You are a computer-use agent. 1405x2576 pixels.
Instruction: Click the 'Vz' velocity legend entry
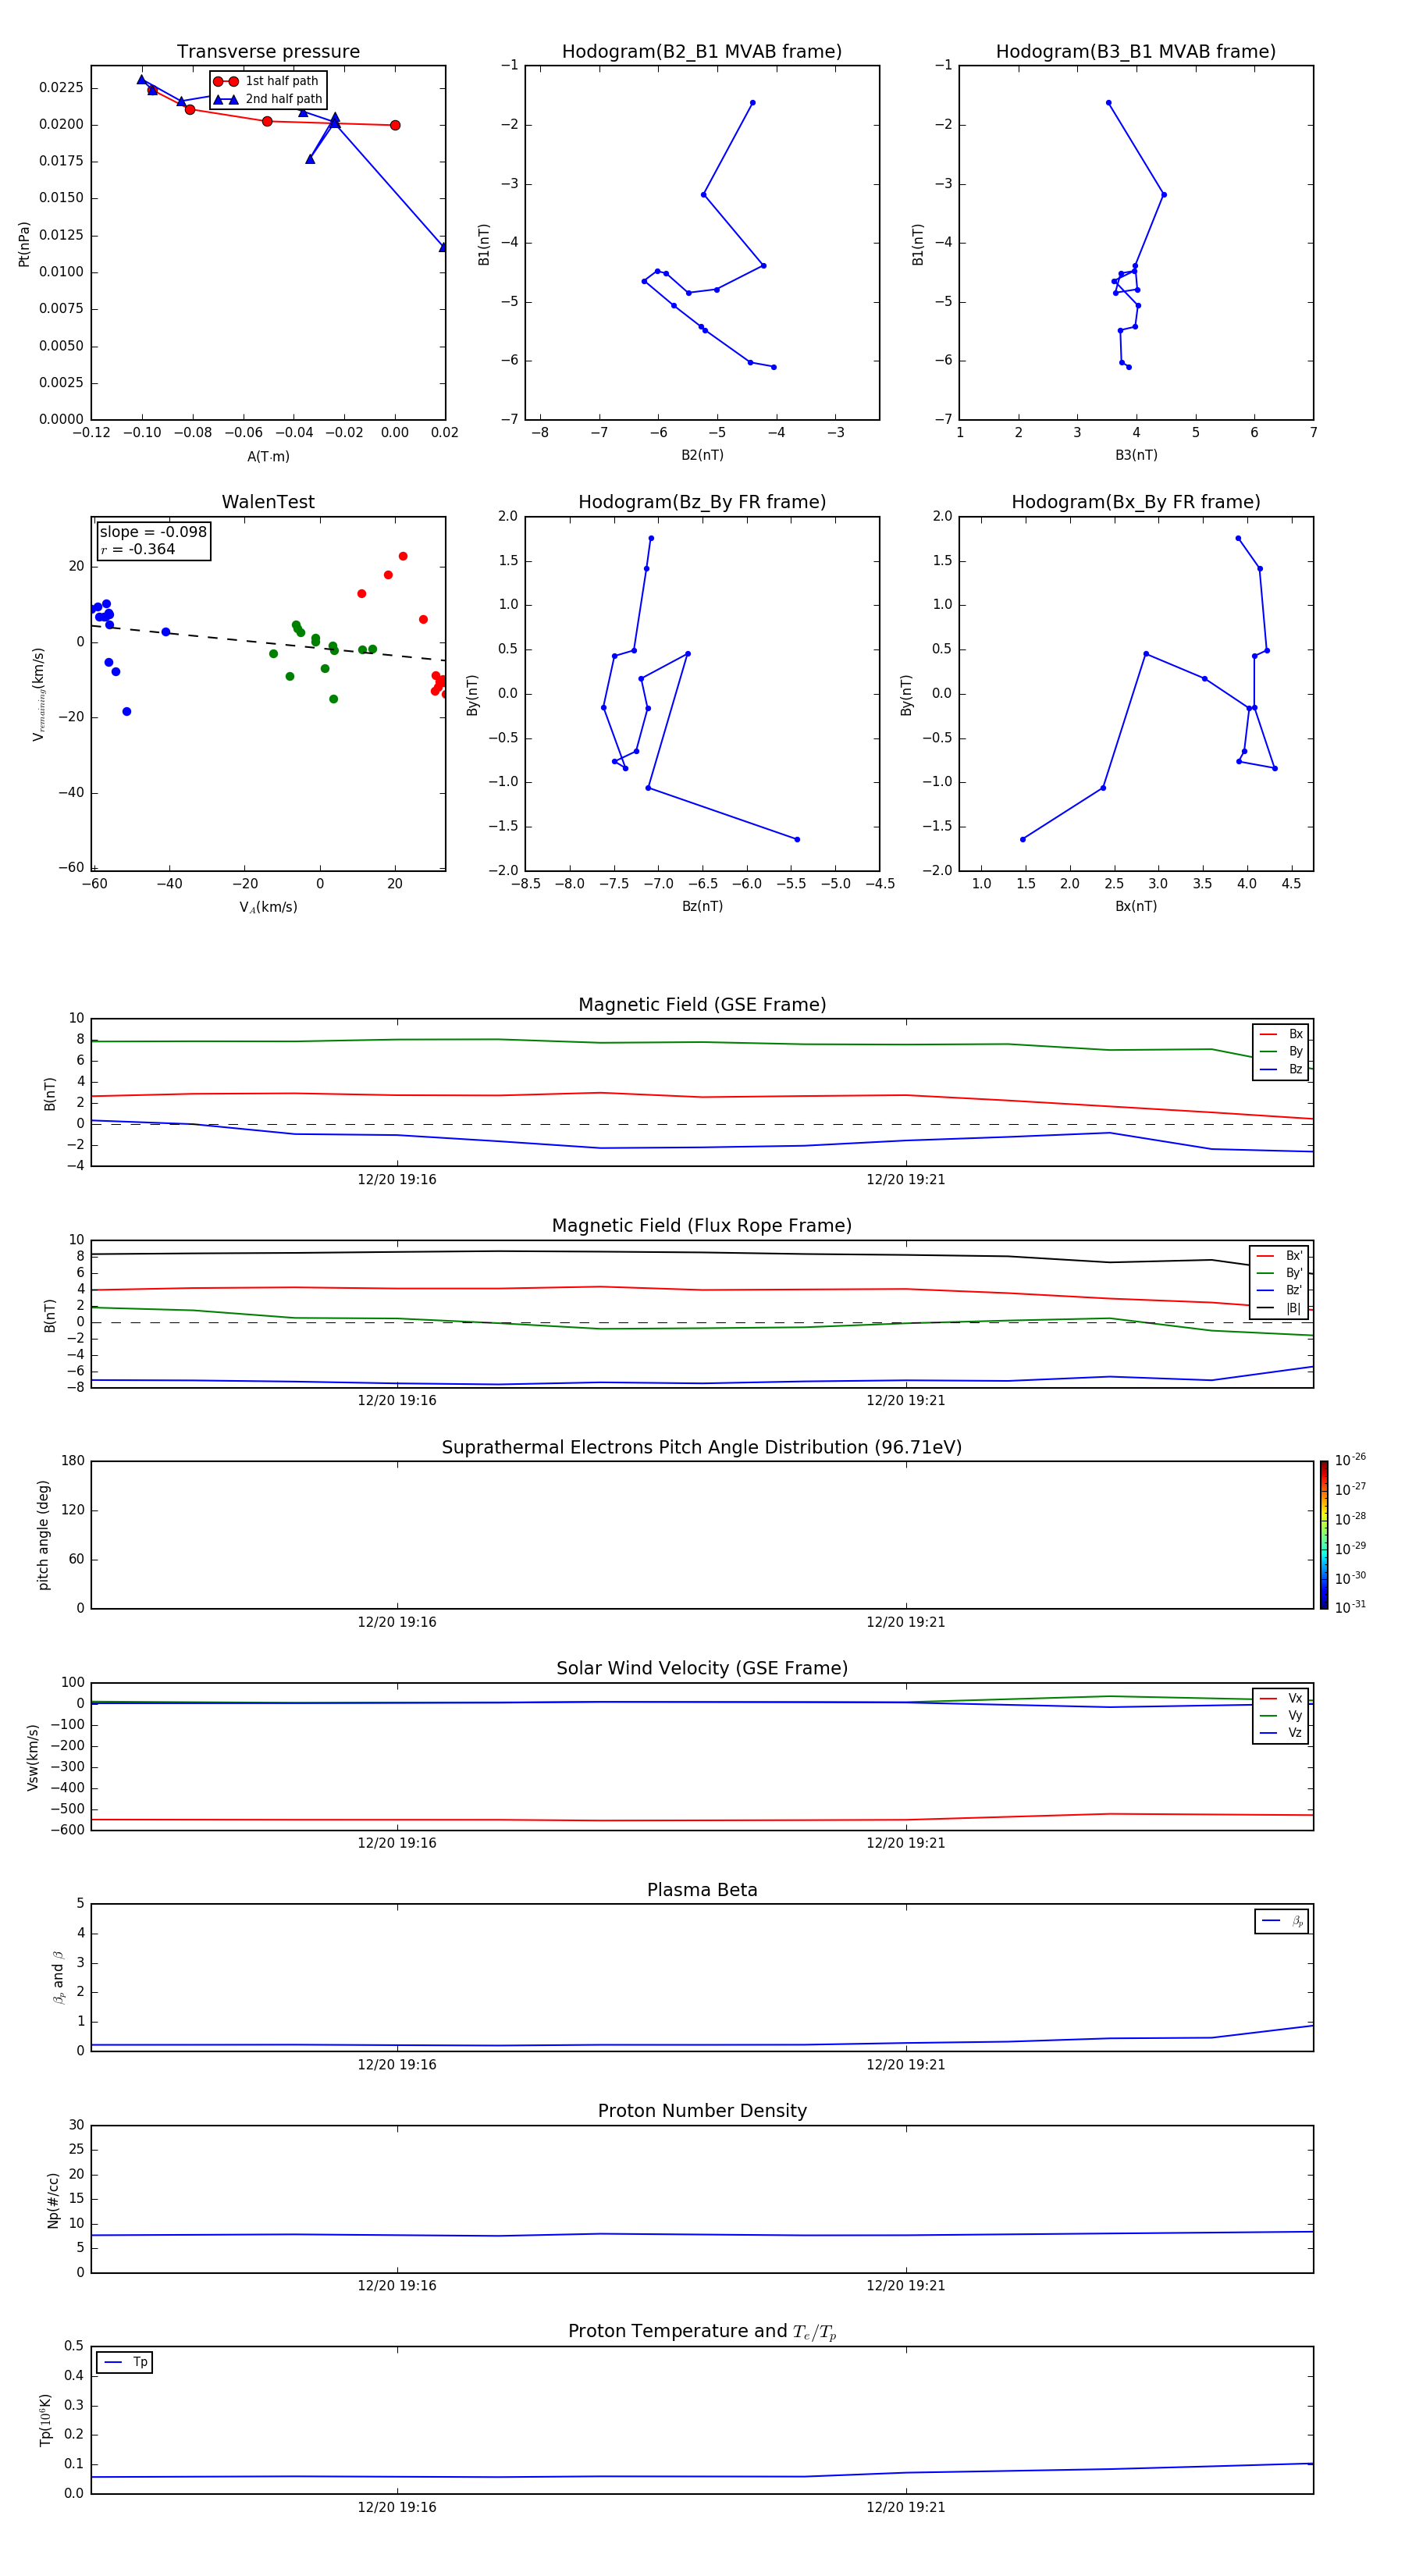(1281, 1733)
